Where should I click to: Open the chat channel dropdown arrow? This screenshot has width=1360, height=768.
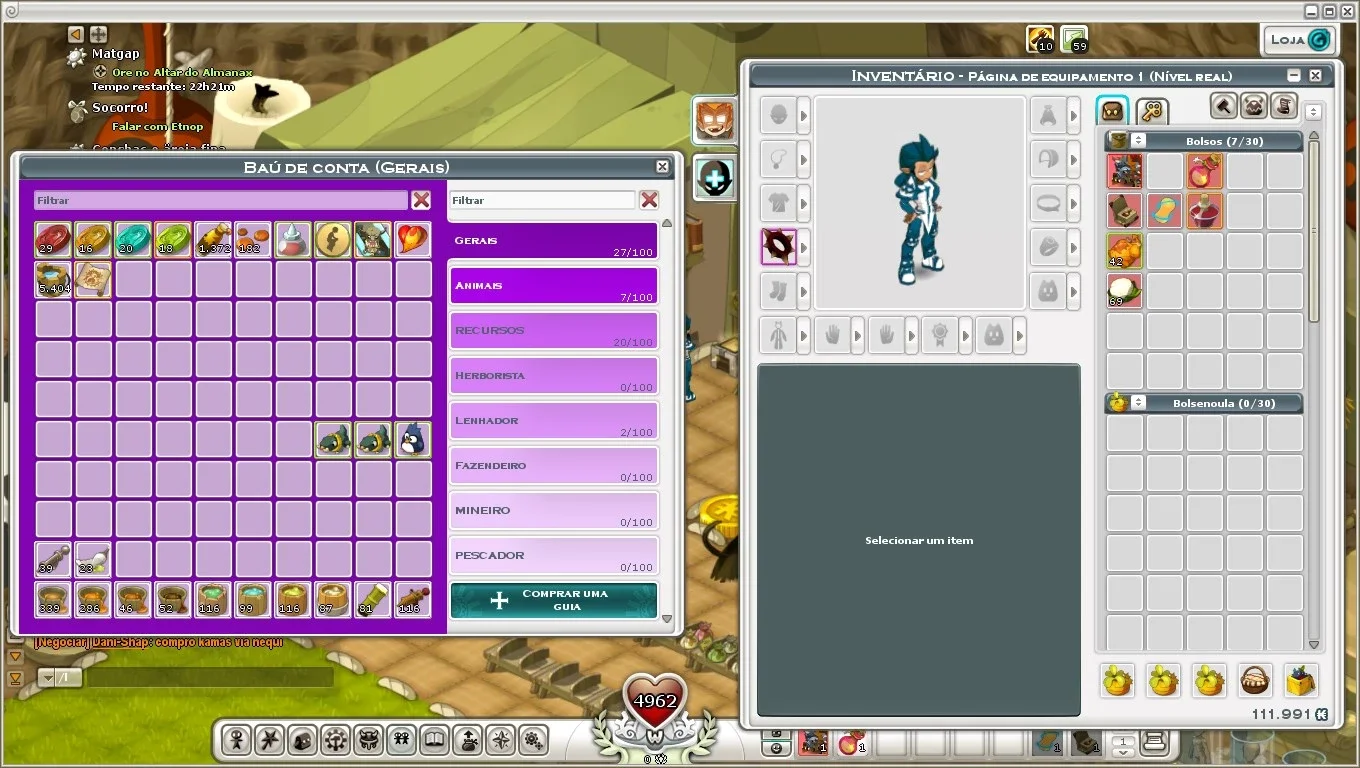tap(47, 678)
